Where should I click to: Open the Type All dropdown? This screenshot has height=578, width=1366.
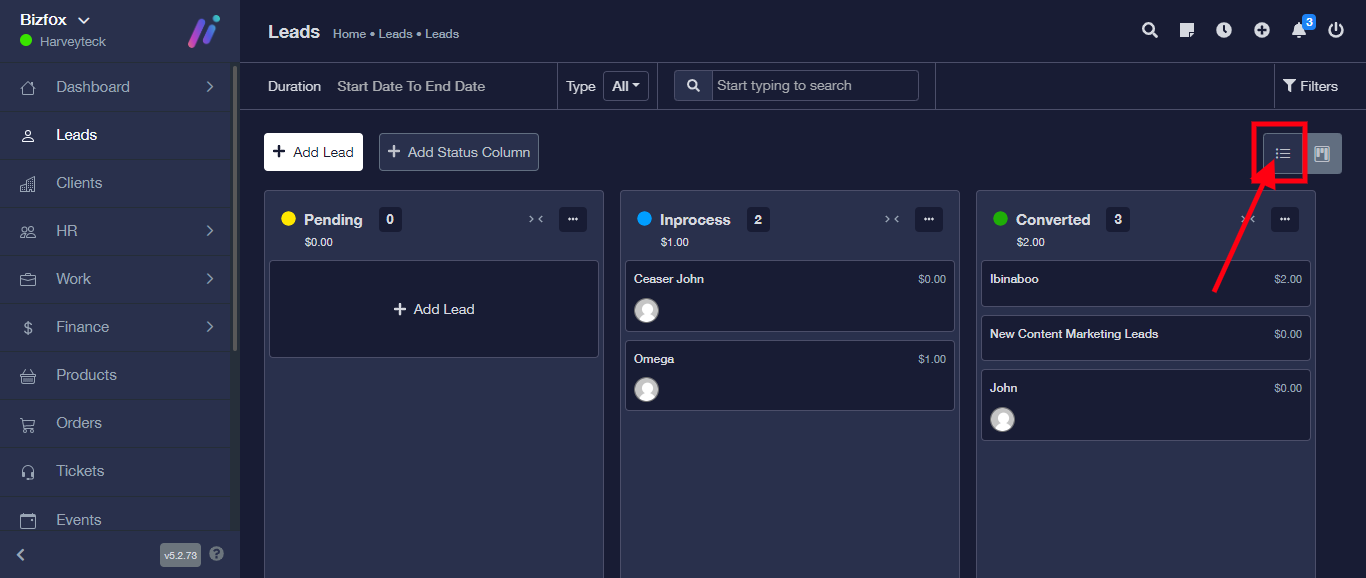pyautogui.click(x=626, y=86)
